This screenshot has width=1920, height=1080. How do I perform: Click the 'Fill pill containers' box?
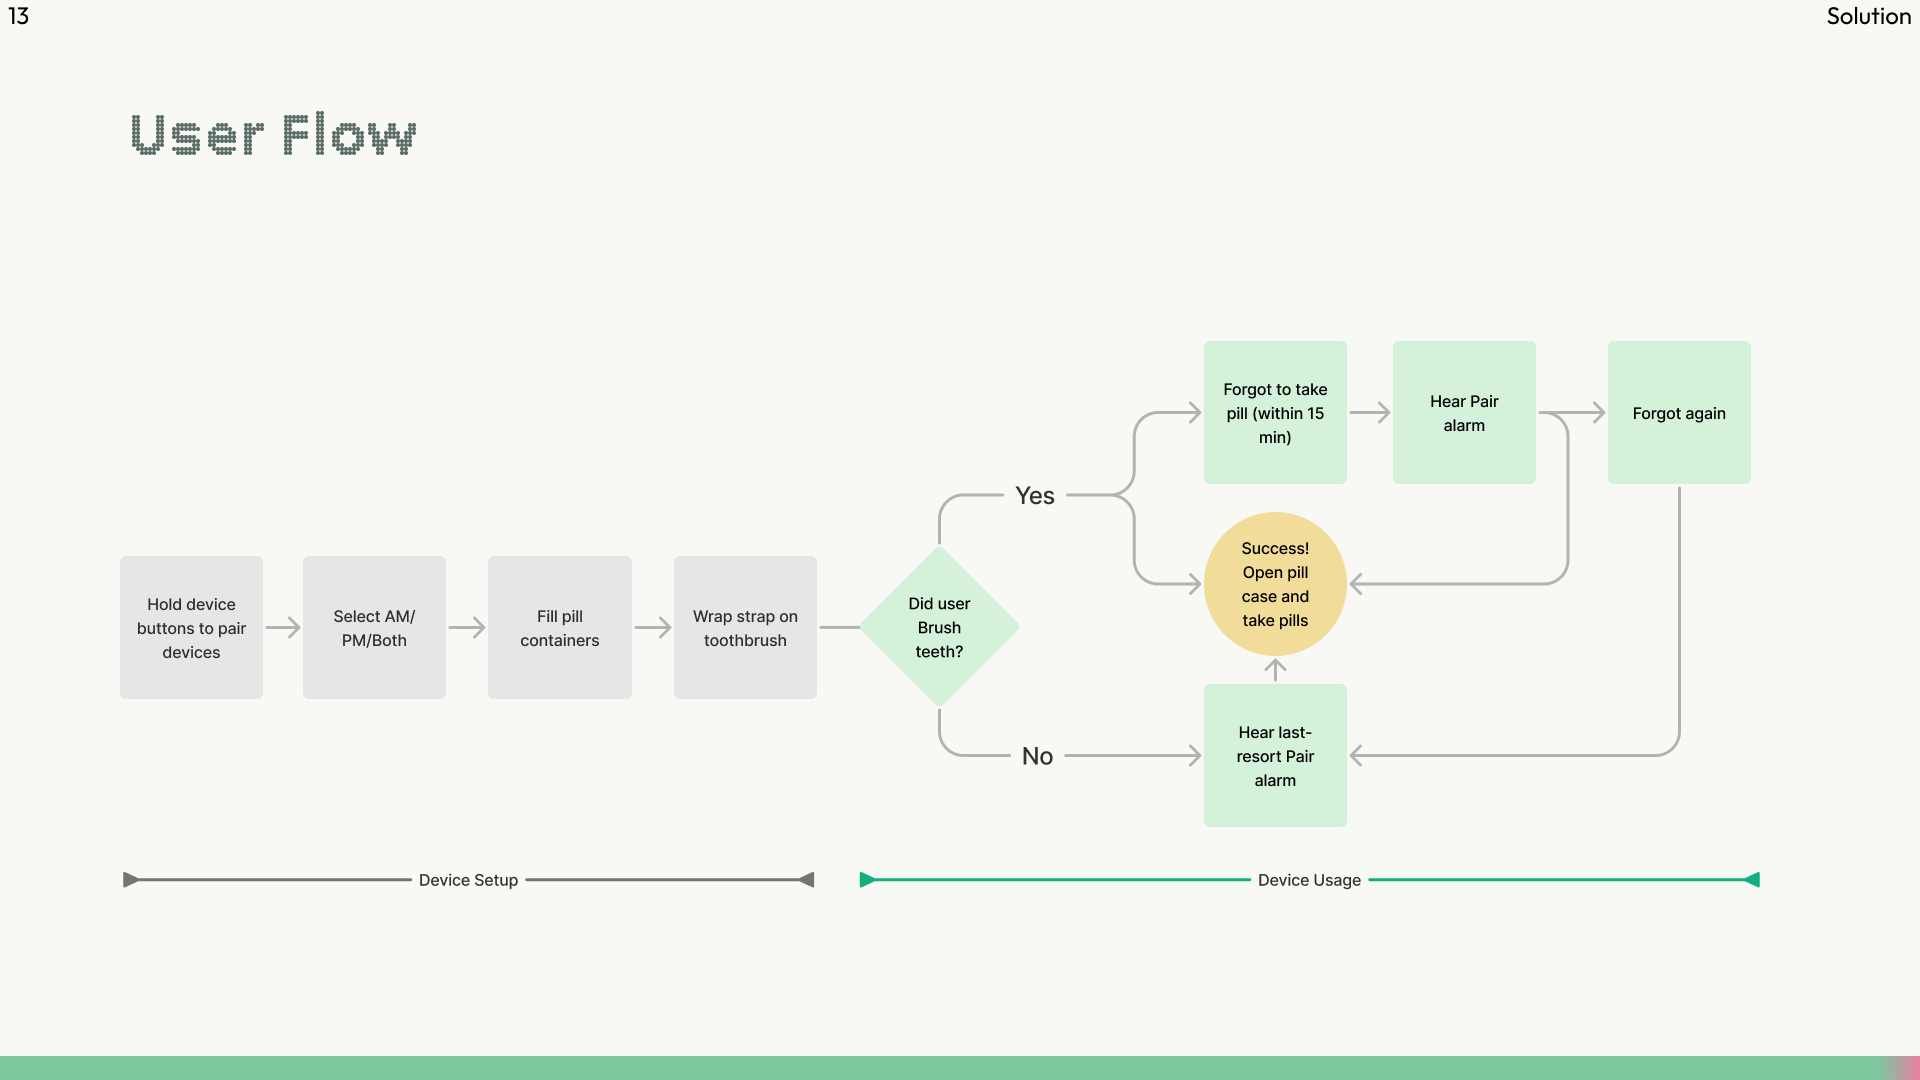pyautogui.click(x=559, y=628)
